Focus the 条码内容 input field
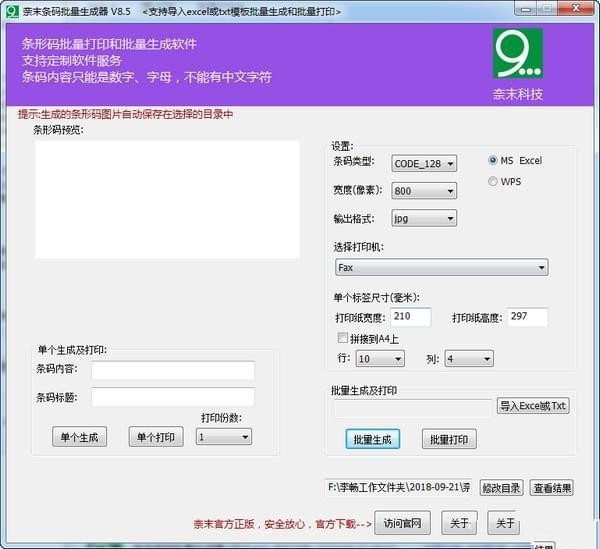 [x=173, y=370]
